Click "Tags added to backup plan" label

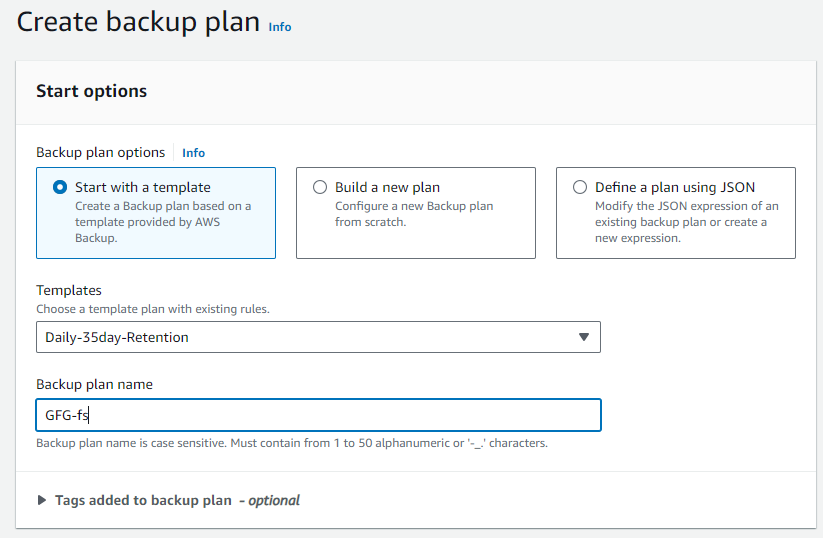pos(143,500)
